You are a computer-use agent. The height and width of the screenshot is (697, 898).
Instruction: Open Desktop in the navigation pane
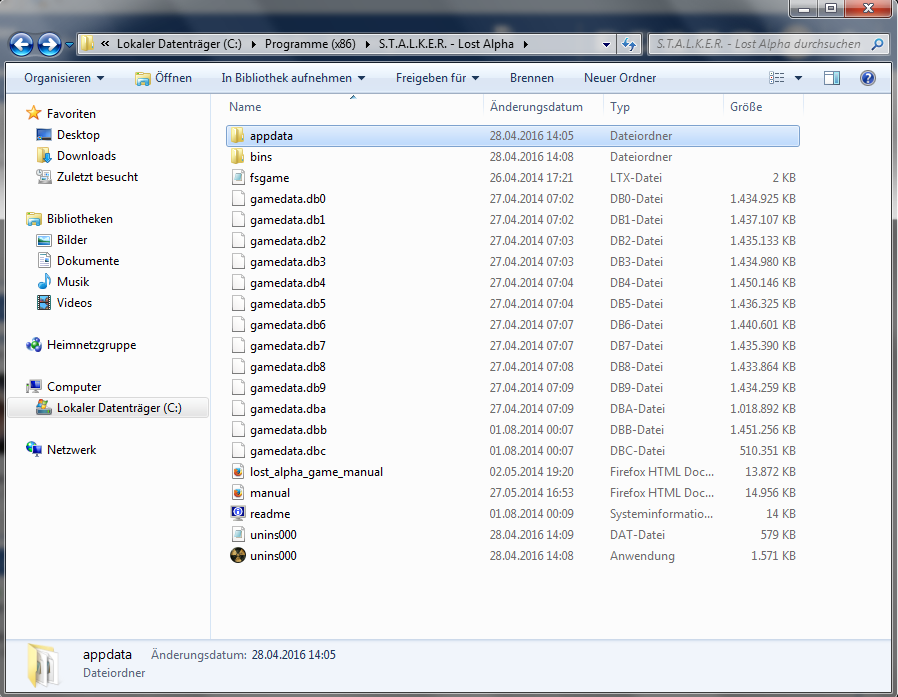[78, 135]
